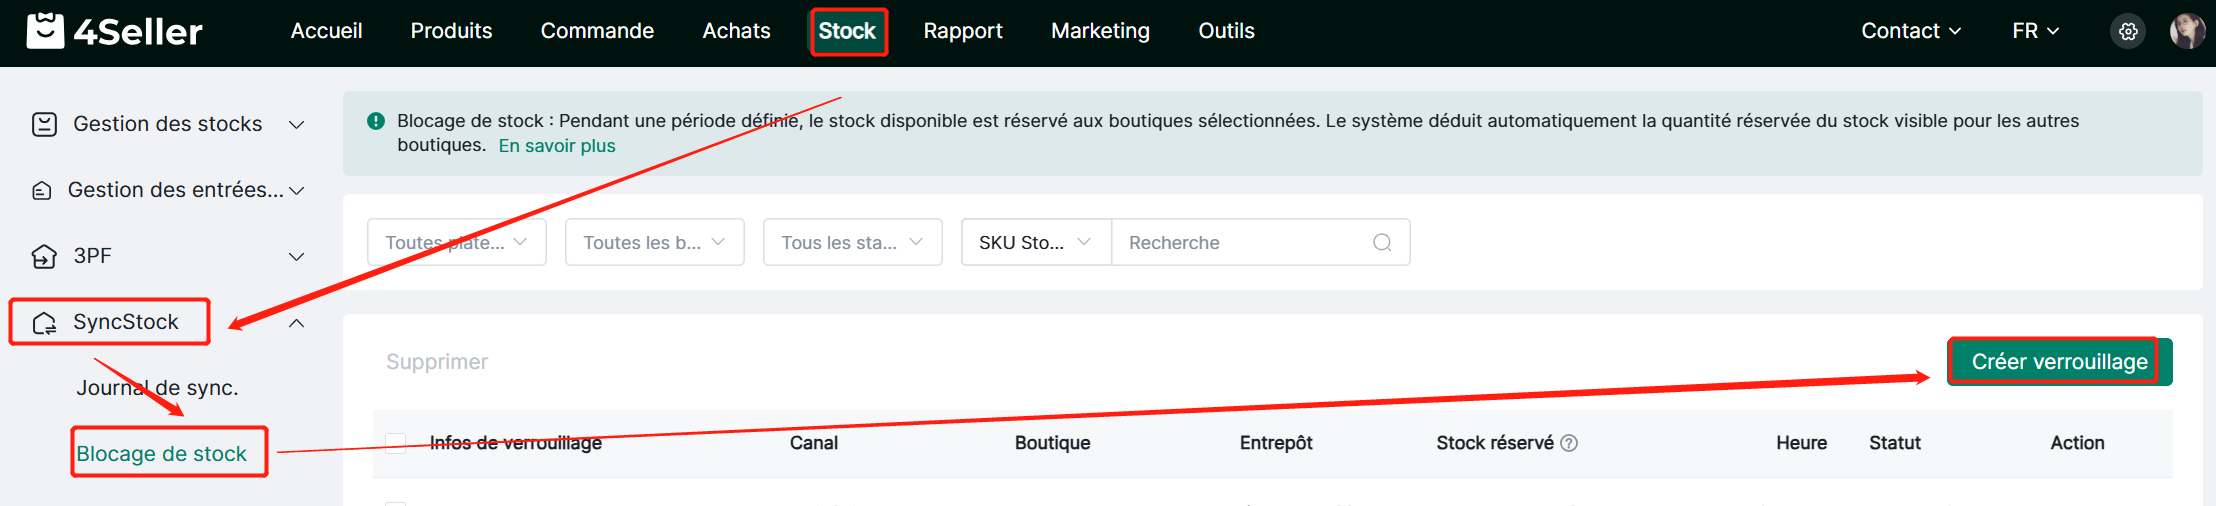Open the SKU Stock search type dropdown
Screen dimensions: 2216x506
coord(1035,243)
